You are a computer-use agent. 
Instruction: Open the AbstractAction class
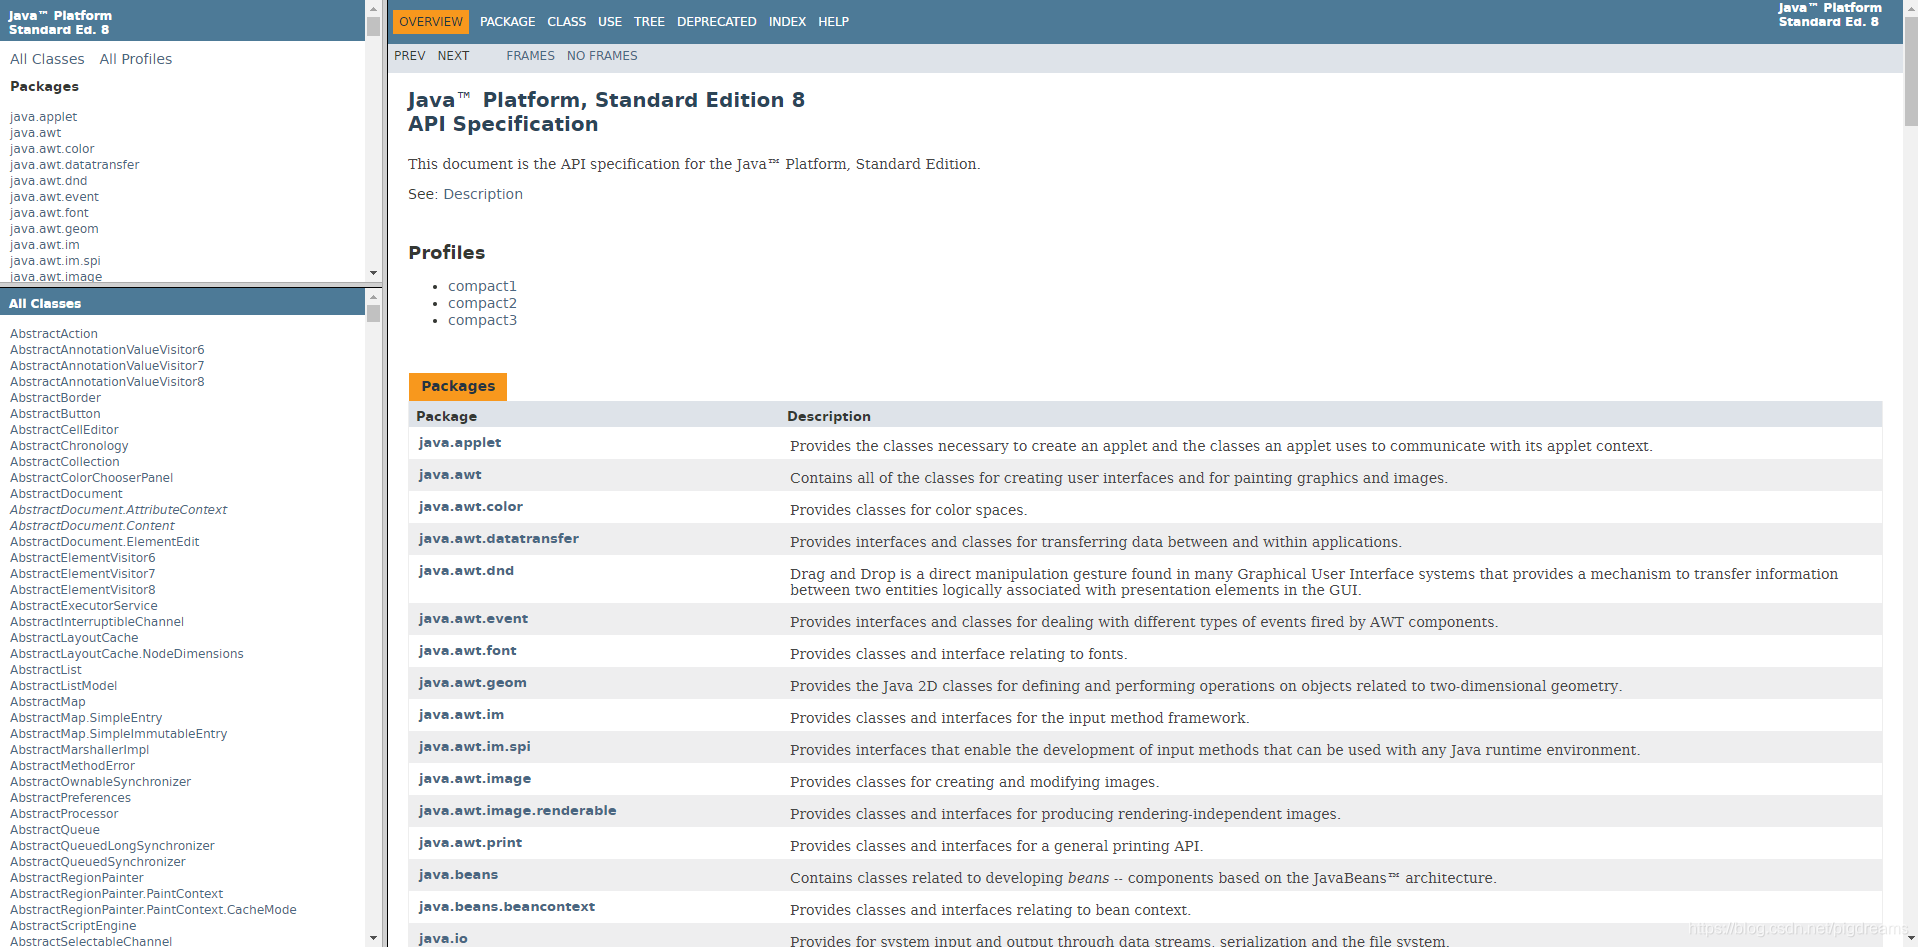coord(54,334)
